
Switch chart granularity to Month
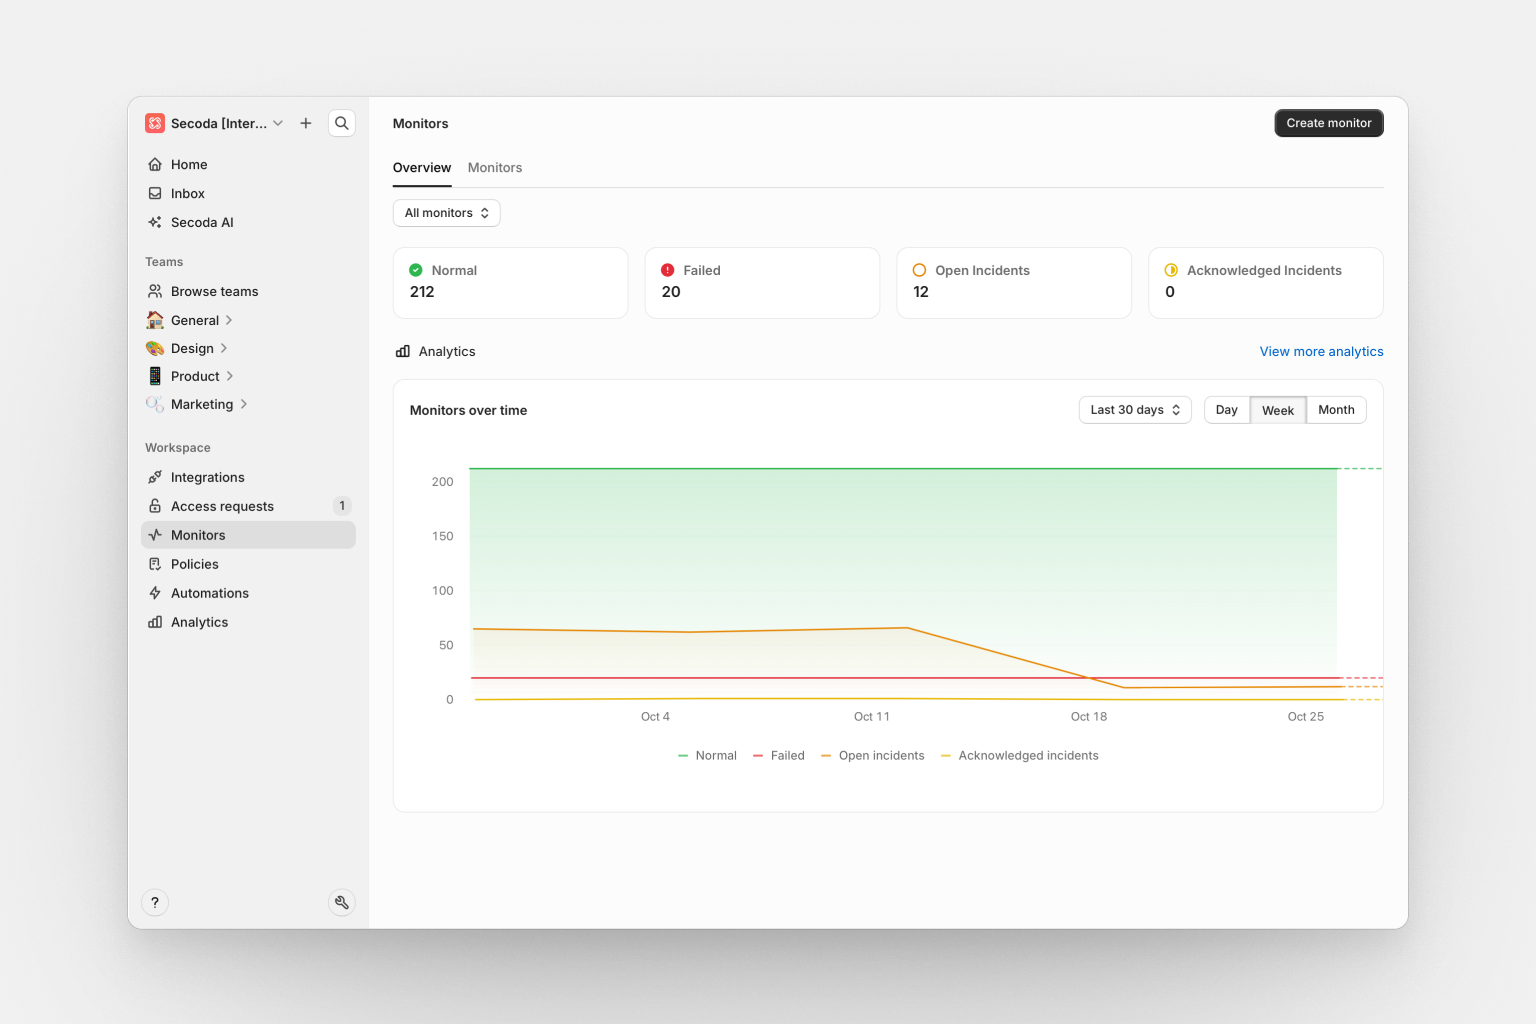click(1335, 410)
